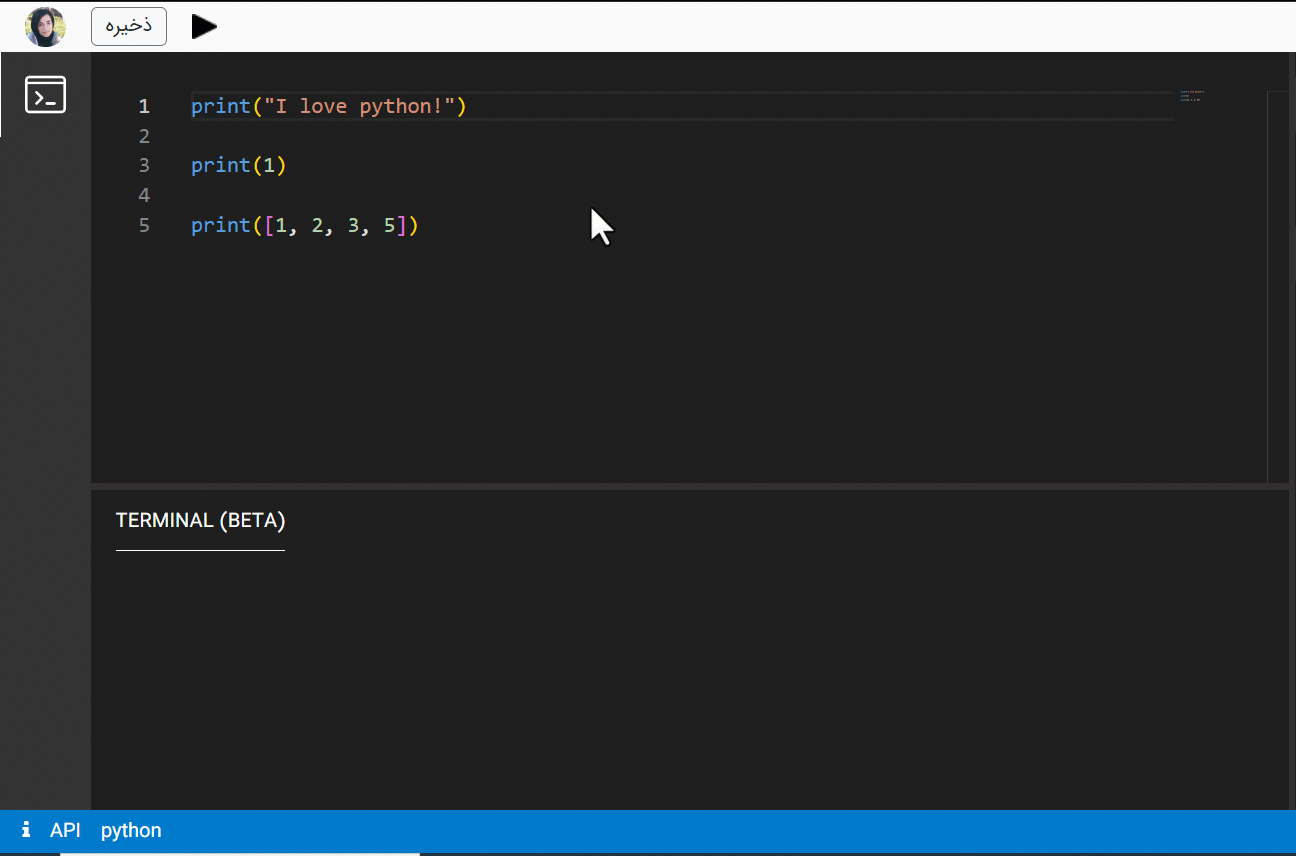Switch to the TERMINAL (BETA) tab
Viewport: 1296px width, 856px height.
[200, 521]
